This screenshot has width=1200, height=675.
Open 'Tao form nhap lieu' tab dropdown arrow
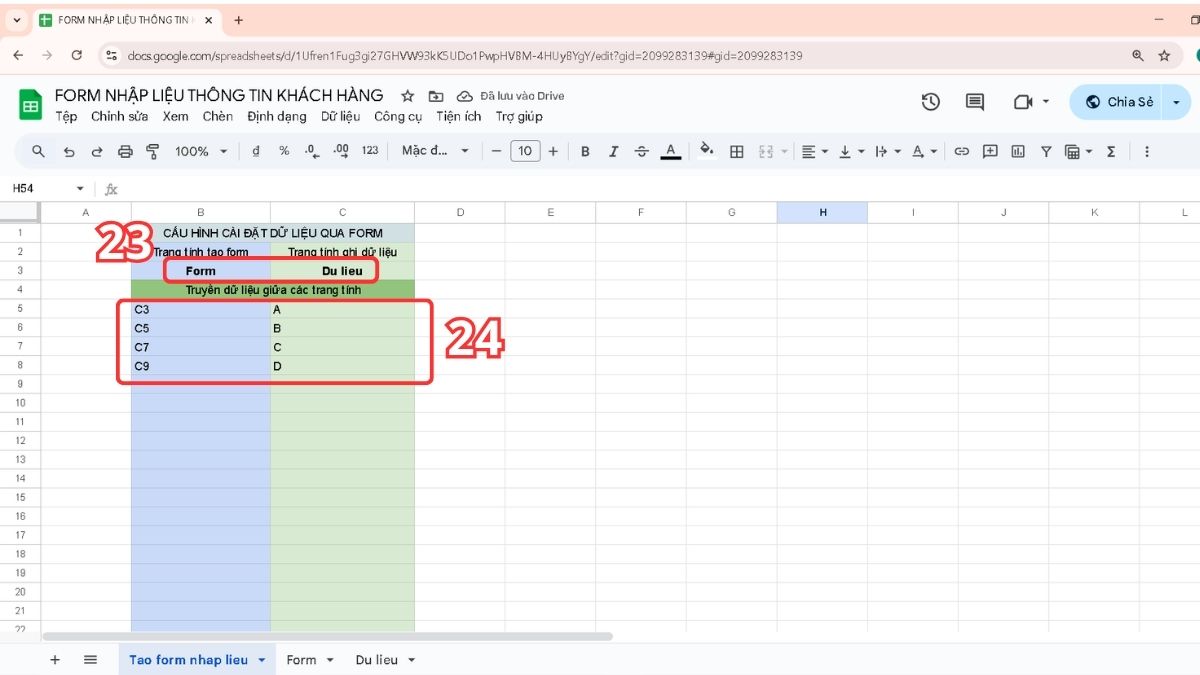coord(262,660)
